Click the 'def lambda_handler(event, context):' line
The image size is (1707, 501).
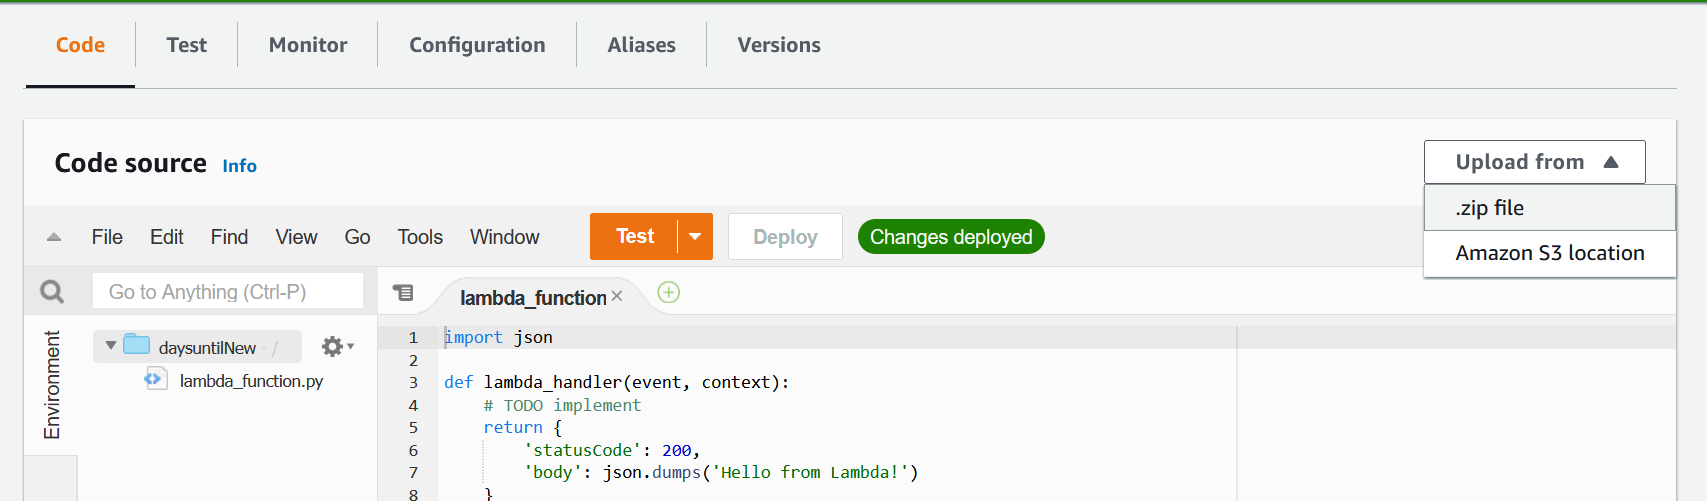[617, 382]
